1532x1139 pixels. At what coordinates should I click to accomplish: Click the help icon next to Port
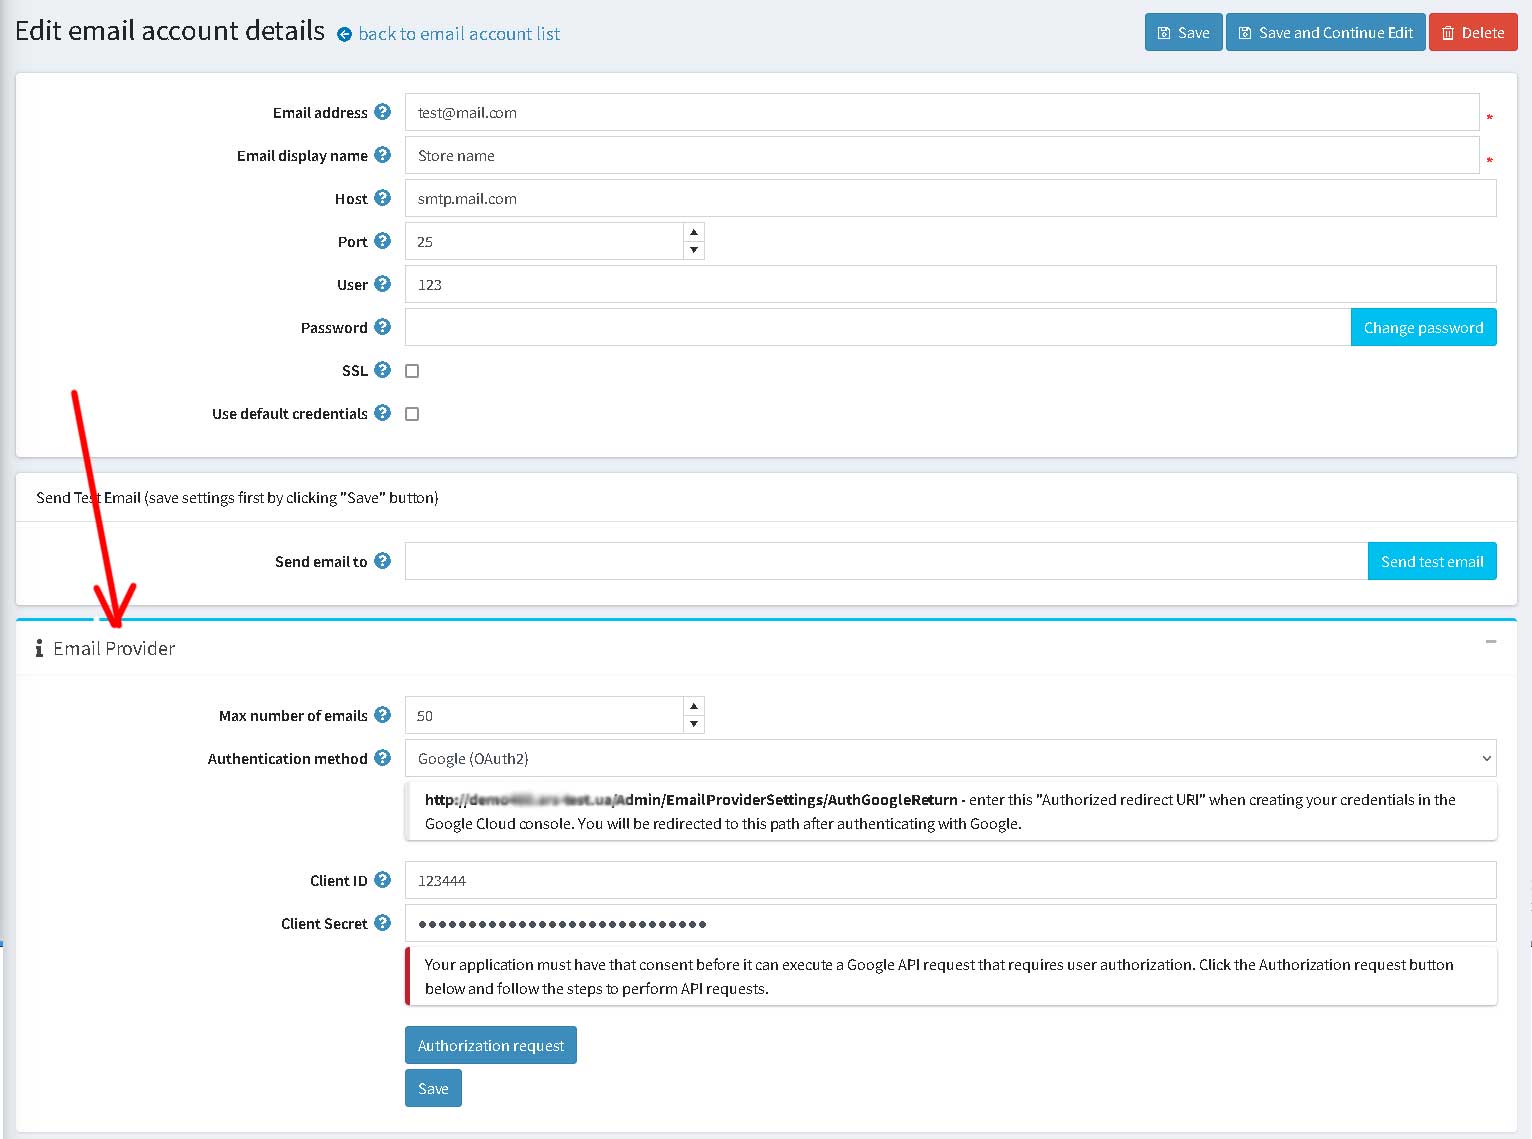(382, 241)
